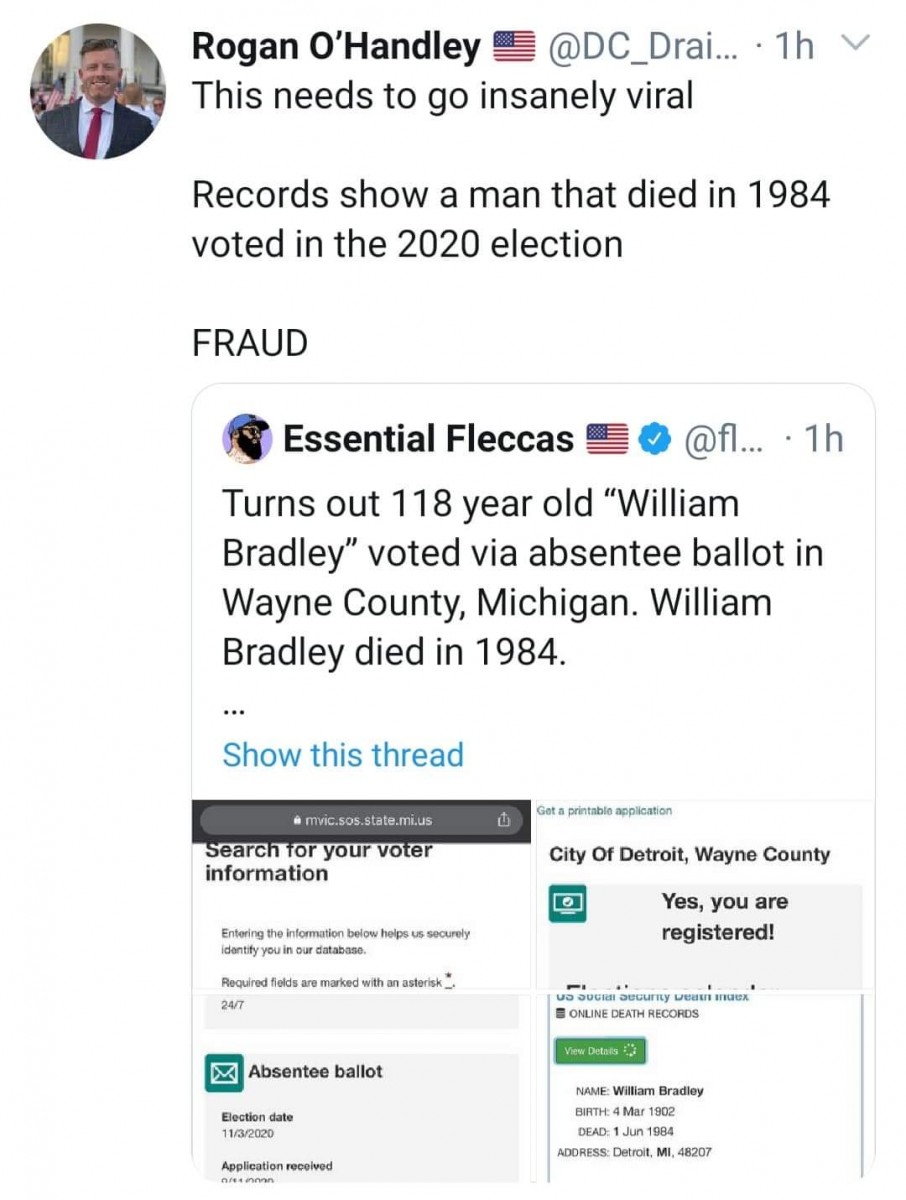Select the Absentee ballot envelope icon
906x1200 pixels.
(224, 1071)
